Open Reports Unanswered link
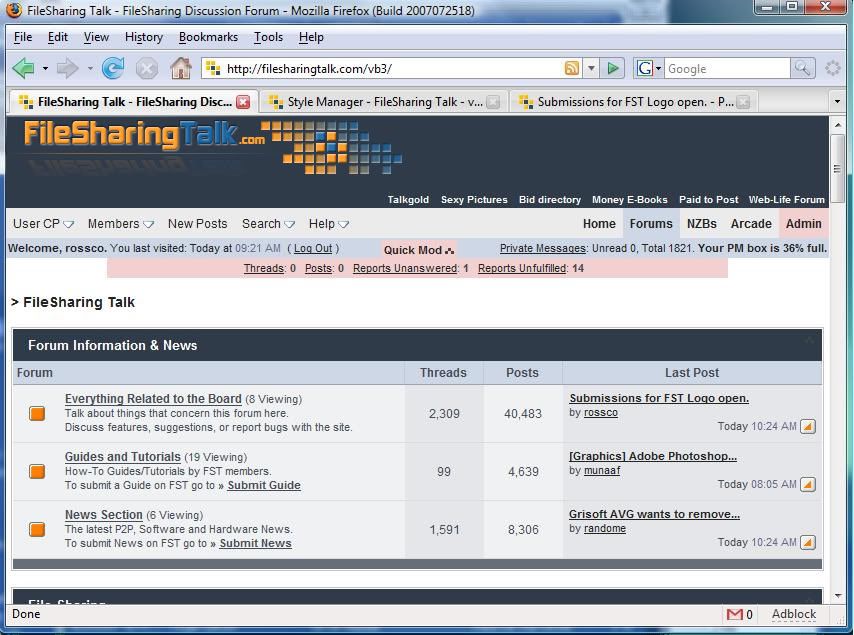This screenshot has height=635, width=854. [x=405, y=268]
